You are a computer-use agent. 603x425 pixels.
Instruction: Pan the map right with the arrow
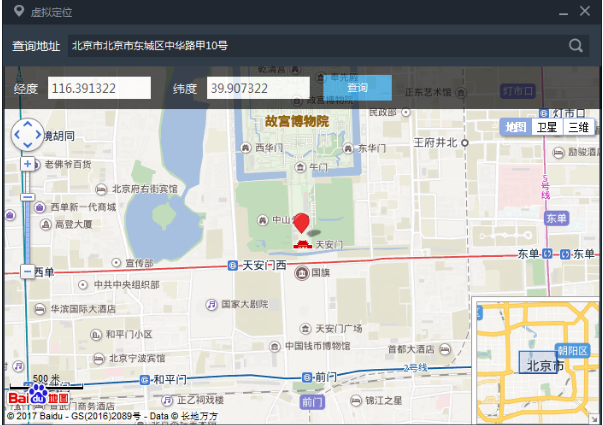pyautogui.click(x=38, y=135)
